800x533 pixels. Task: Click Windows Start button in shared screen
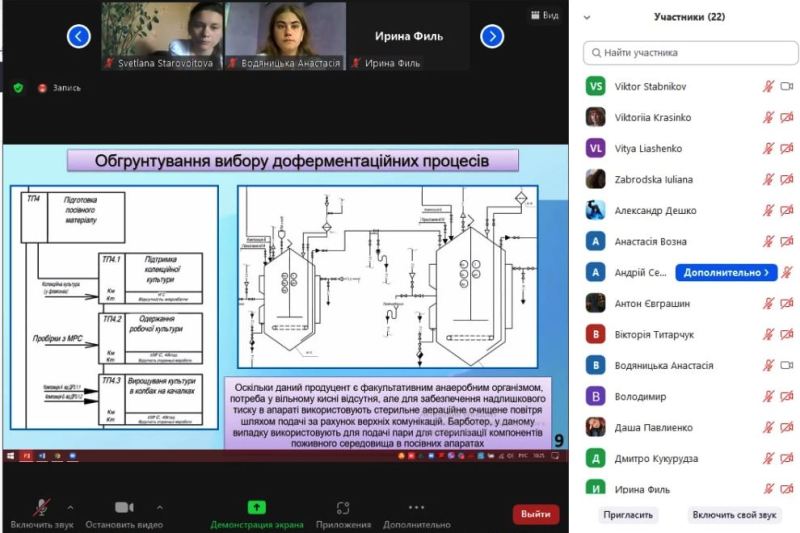tap(10, 455)
